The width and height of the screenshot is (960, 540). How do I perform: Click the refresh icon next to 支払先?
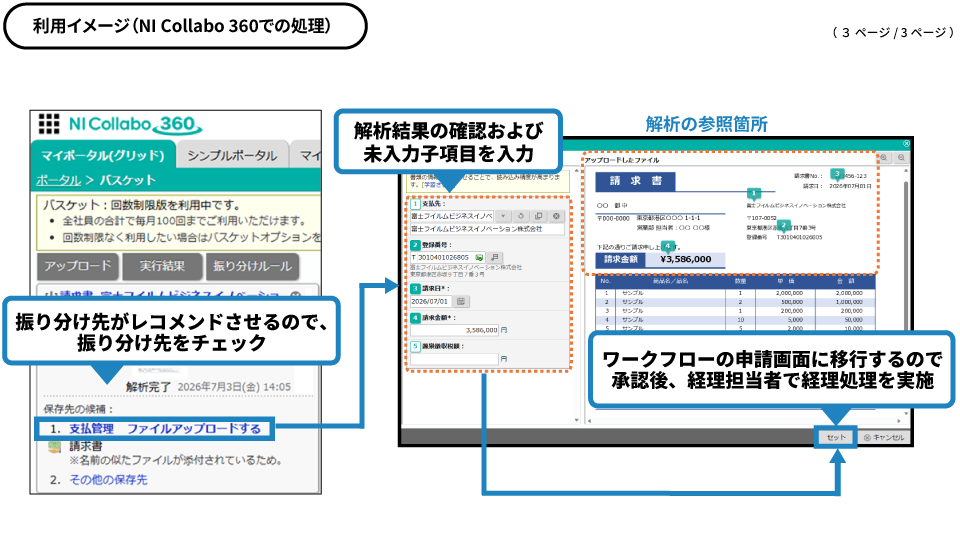tap(520, 216)
